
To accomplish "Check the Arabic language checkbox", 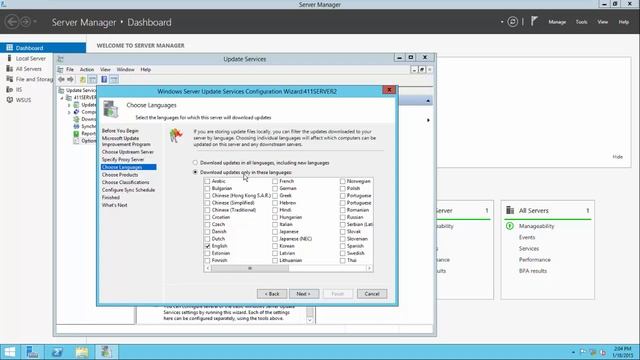I will pyautogui.click(x=207, y=181).
